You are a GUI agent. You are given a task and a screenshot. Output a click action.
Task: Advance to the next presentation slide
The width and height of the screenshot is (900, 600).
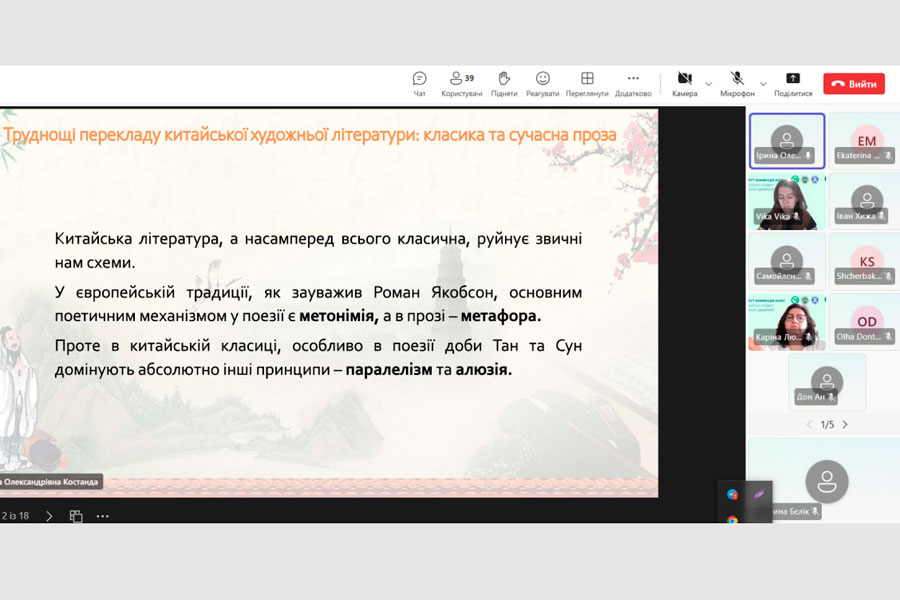click(48, 516)
